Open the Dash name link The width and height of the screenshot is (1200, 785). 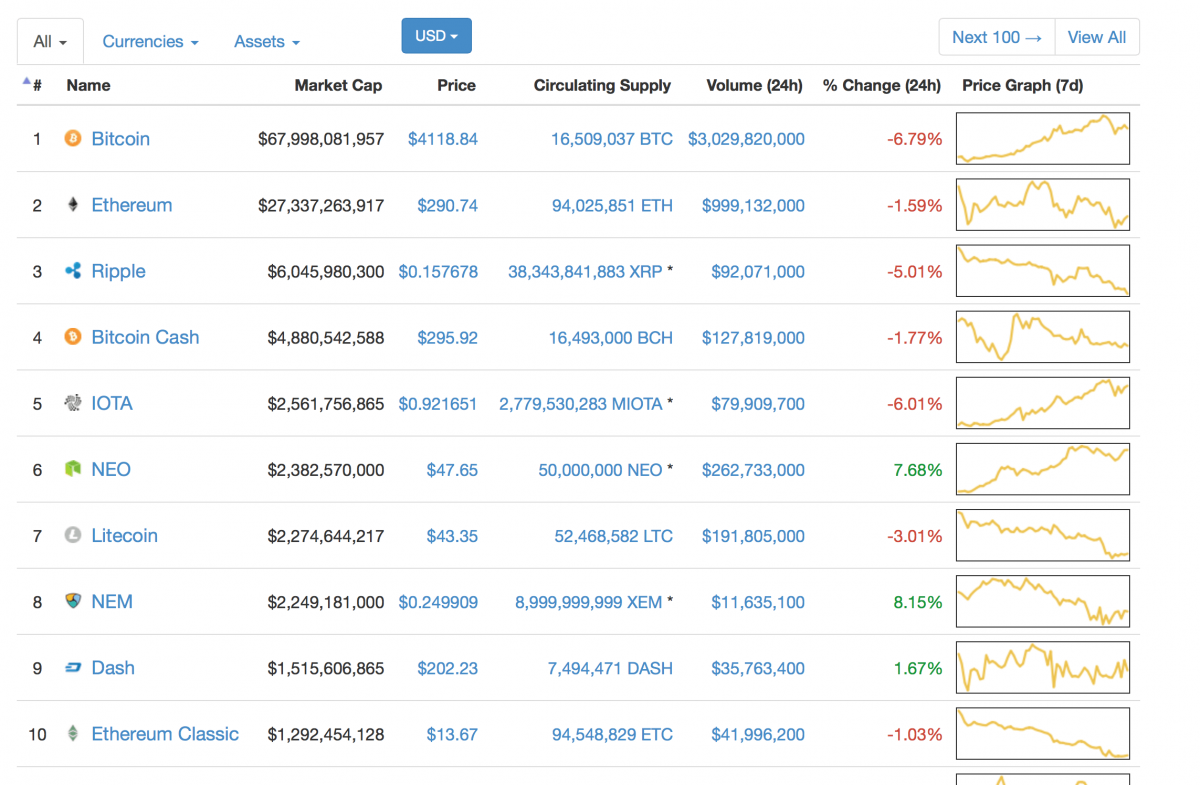point(112,667)
